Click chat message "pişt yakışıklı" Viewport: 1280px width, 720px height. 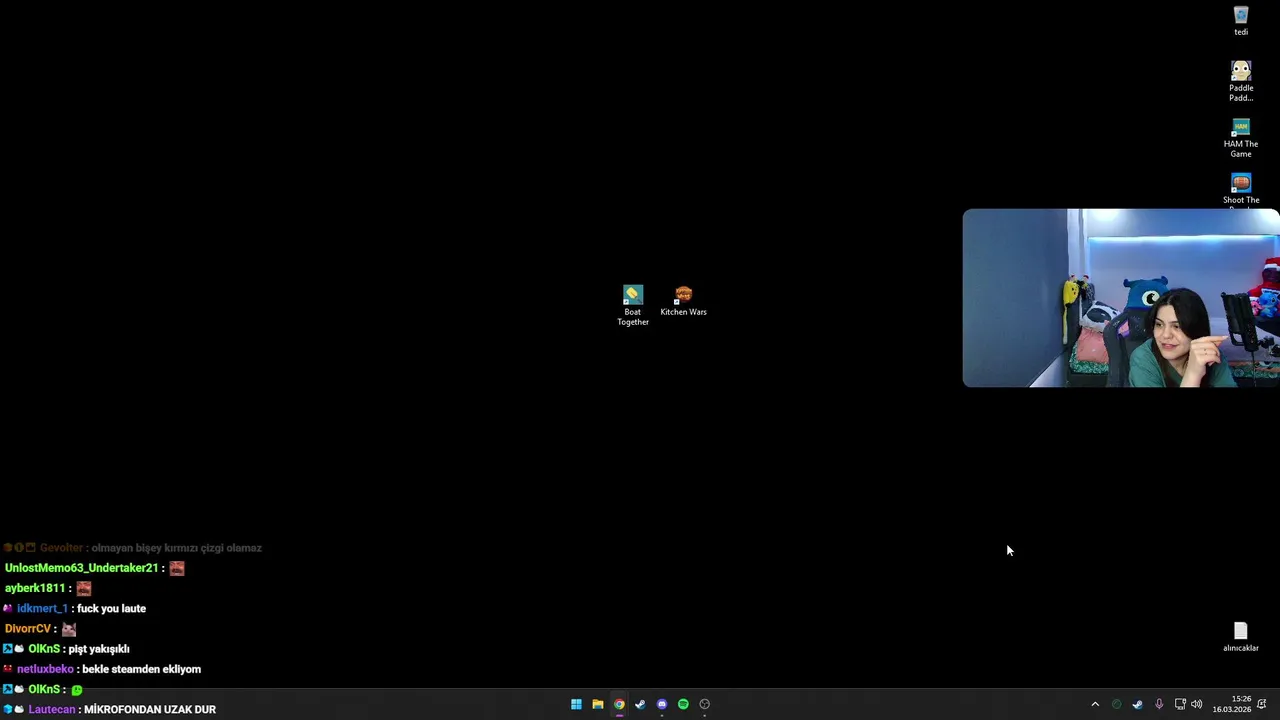[x=99, y=649]
